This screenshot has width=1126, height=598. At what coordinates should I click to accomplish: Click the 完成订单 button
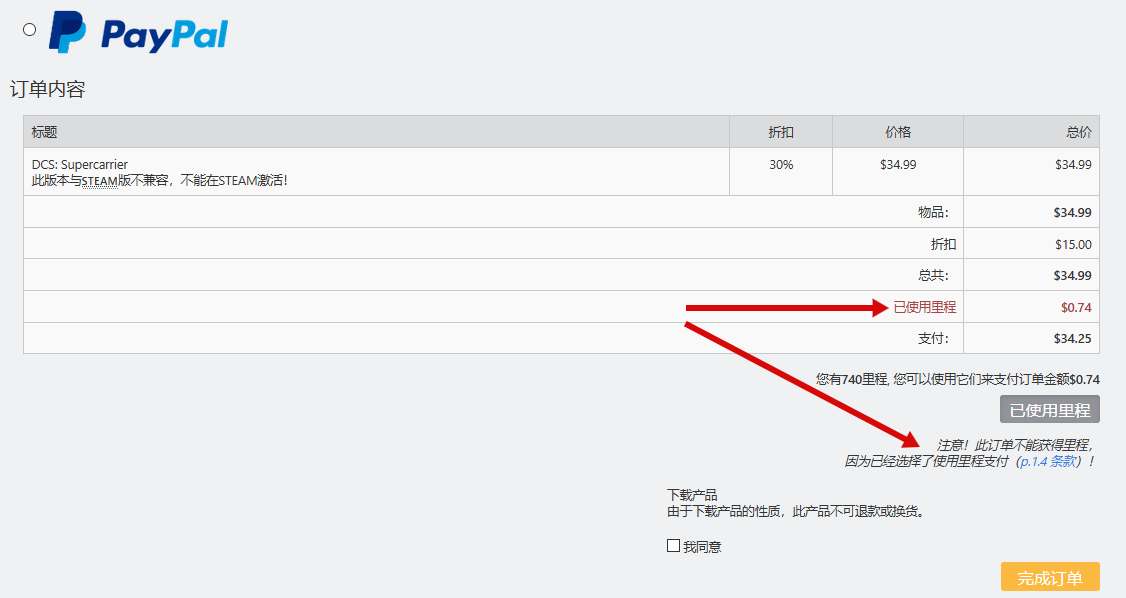pos(1049,578)
